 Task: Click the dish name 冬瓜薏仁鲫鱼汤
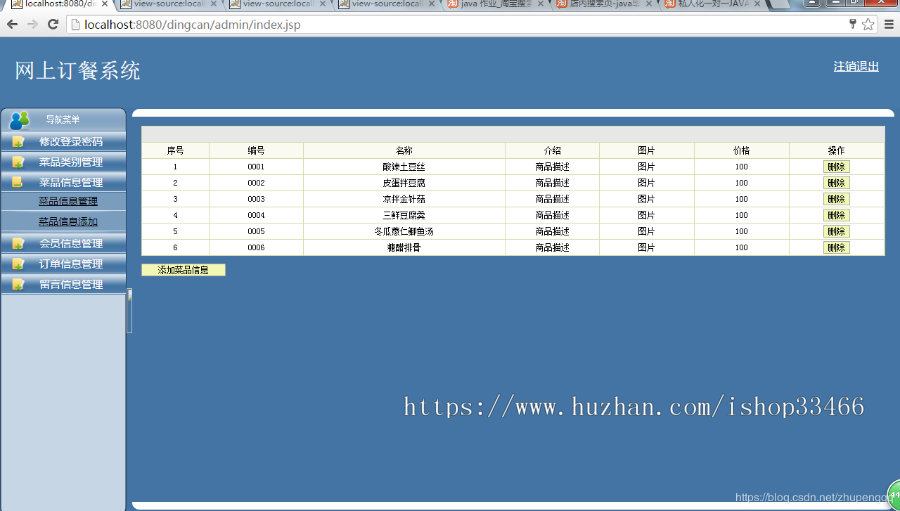click(404, 231)
